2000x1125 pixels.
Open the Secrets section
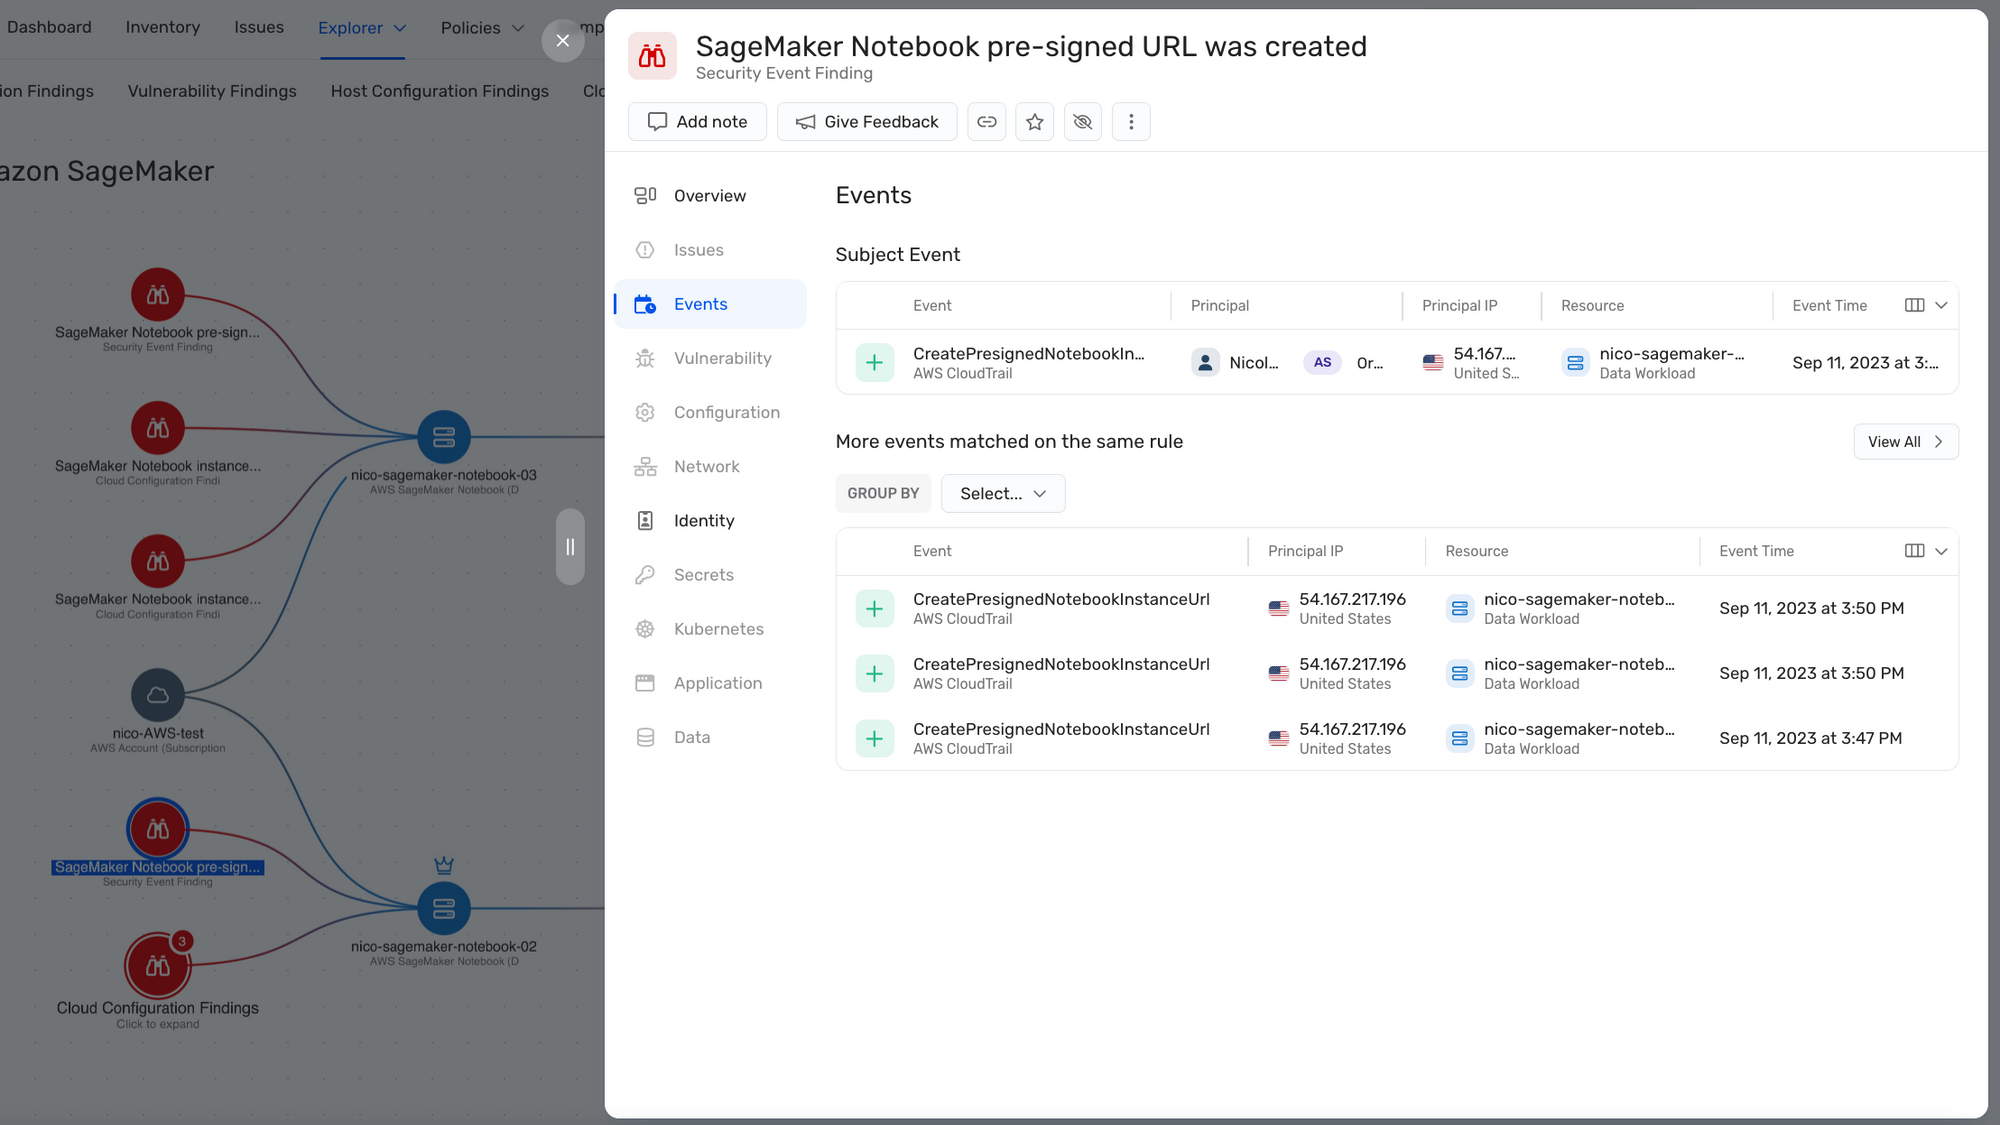point(710,575)
